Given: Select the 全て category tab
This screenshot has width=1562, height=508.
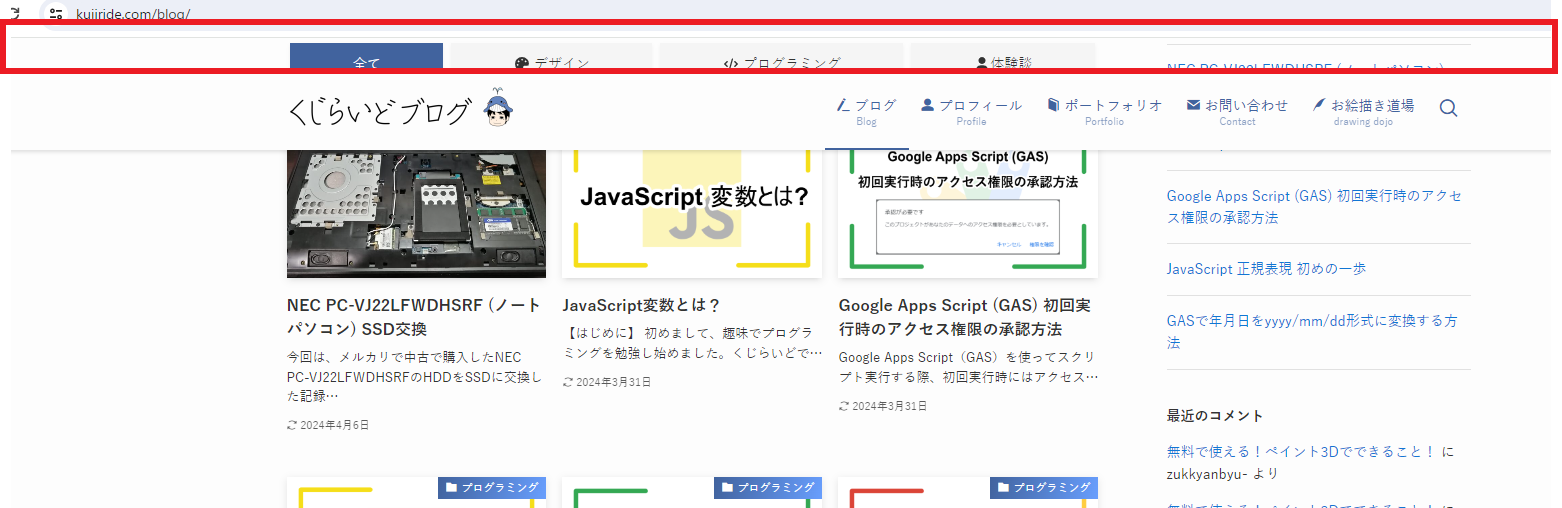Looking at the screenshot, I should pos(366,60).
